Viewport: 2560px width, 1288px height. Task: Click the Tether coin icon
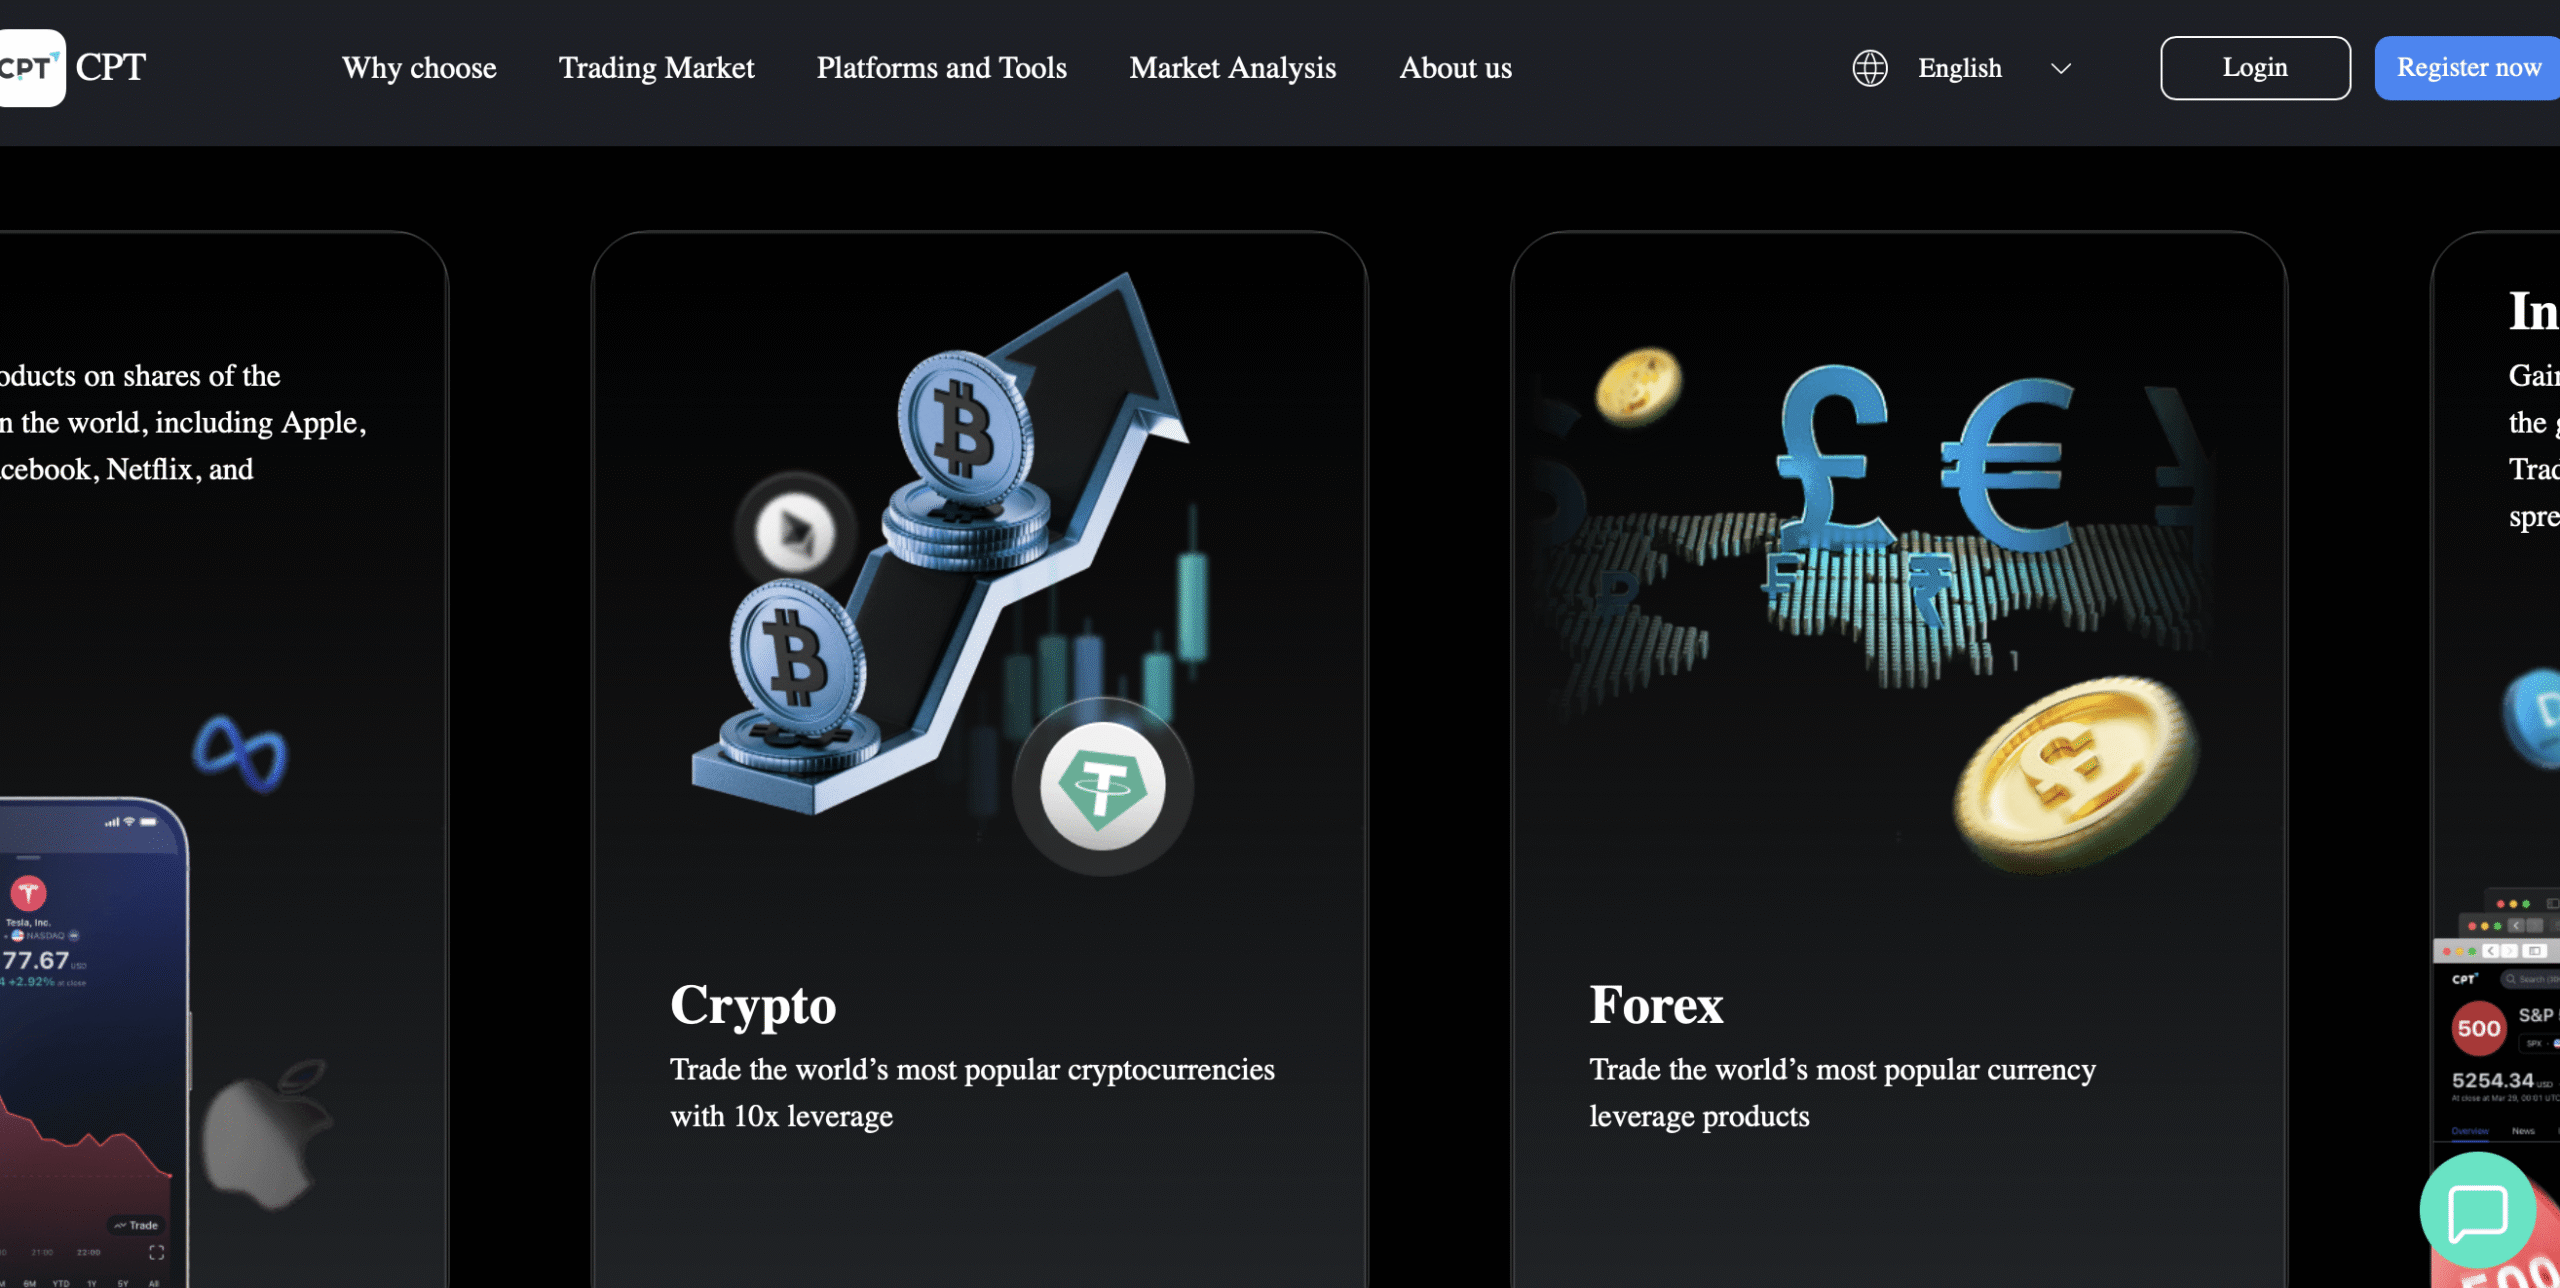point(1102,786)
